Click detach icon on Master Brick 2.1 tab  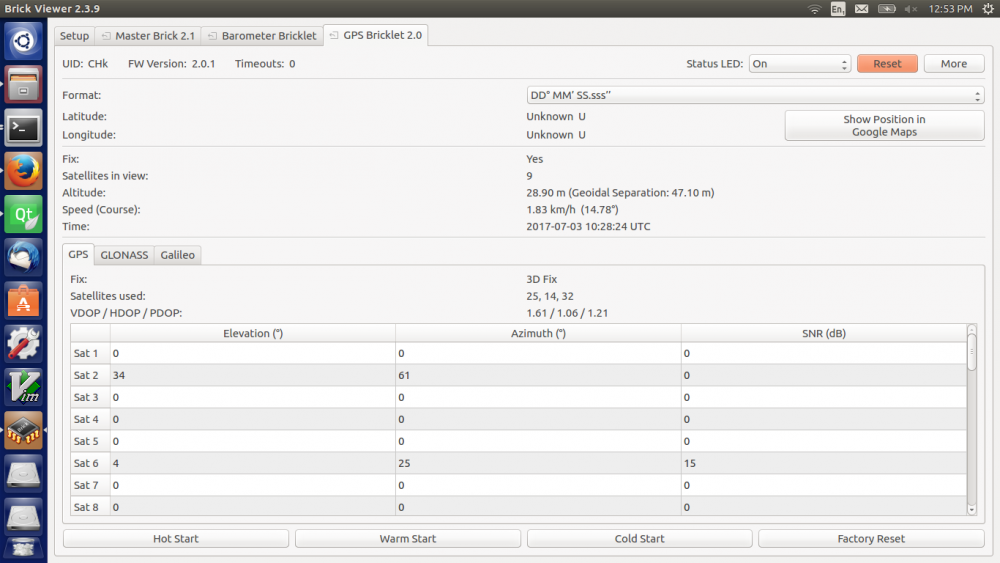coord(106,36)
